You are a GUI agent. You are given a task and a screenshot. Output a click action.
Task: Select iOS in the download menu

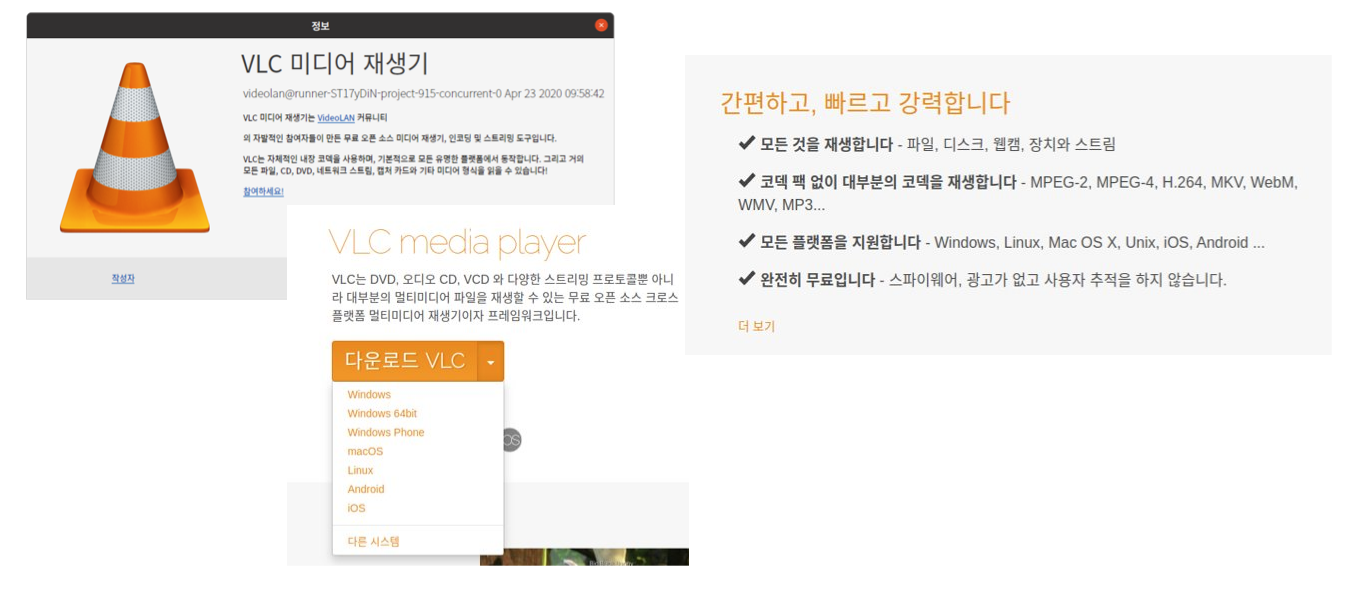point(356,508)
